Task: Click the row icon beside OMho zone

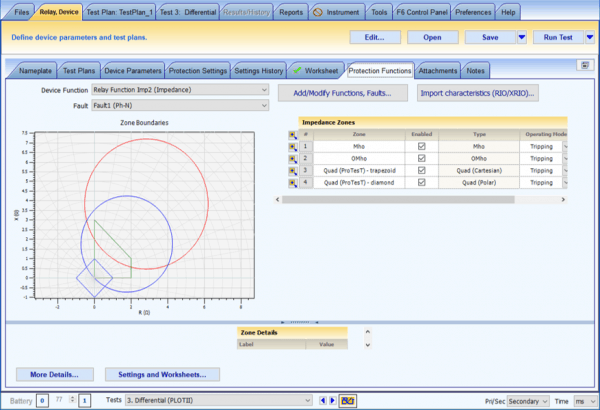Action: point(291,158)
